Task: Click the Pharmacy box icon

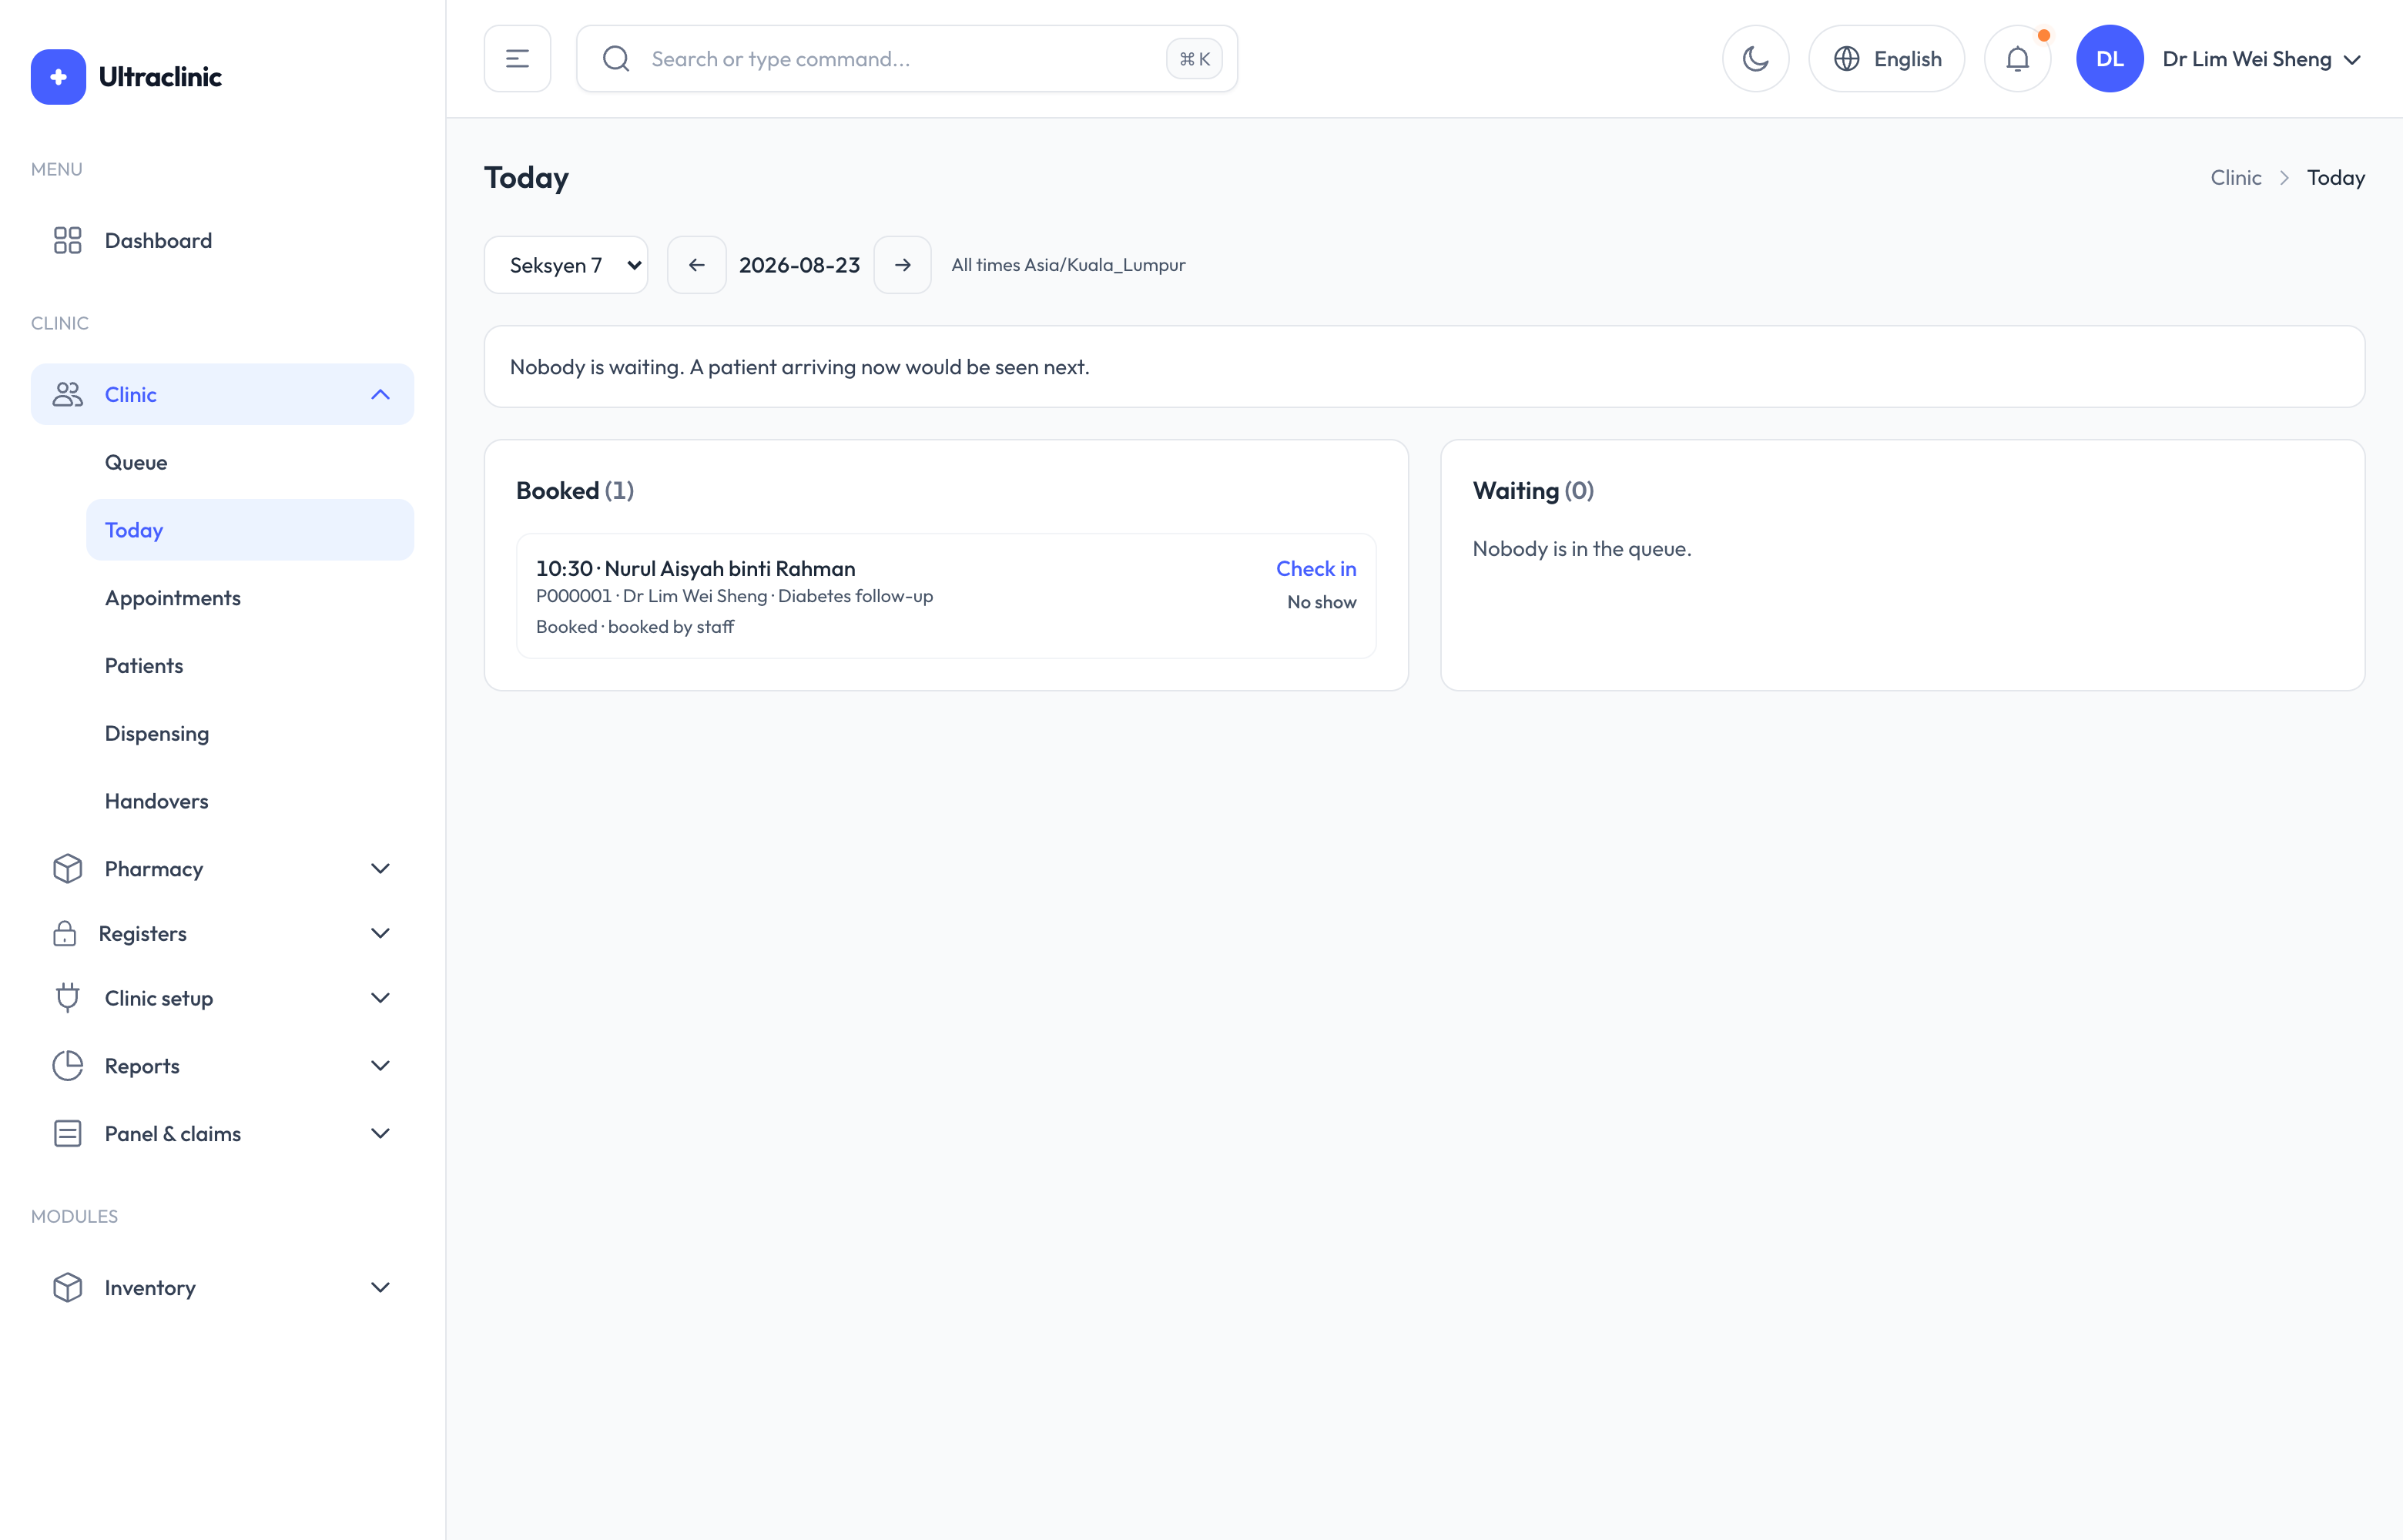Action: (67, 868)
